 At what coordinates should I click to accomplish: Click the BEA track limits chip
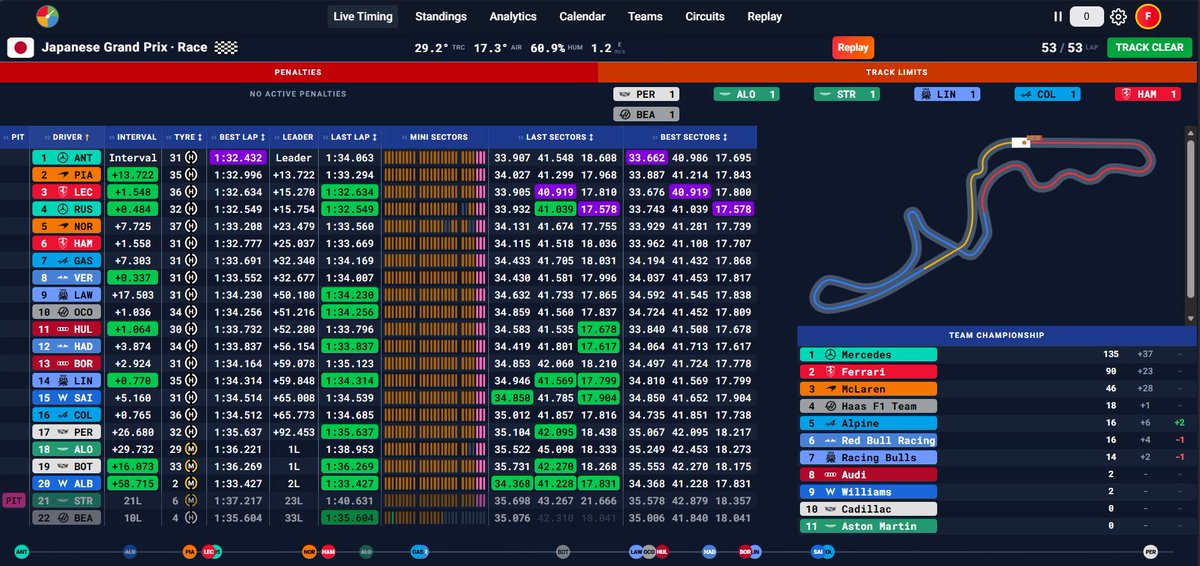647,114
